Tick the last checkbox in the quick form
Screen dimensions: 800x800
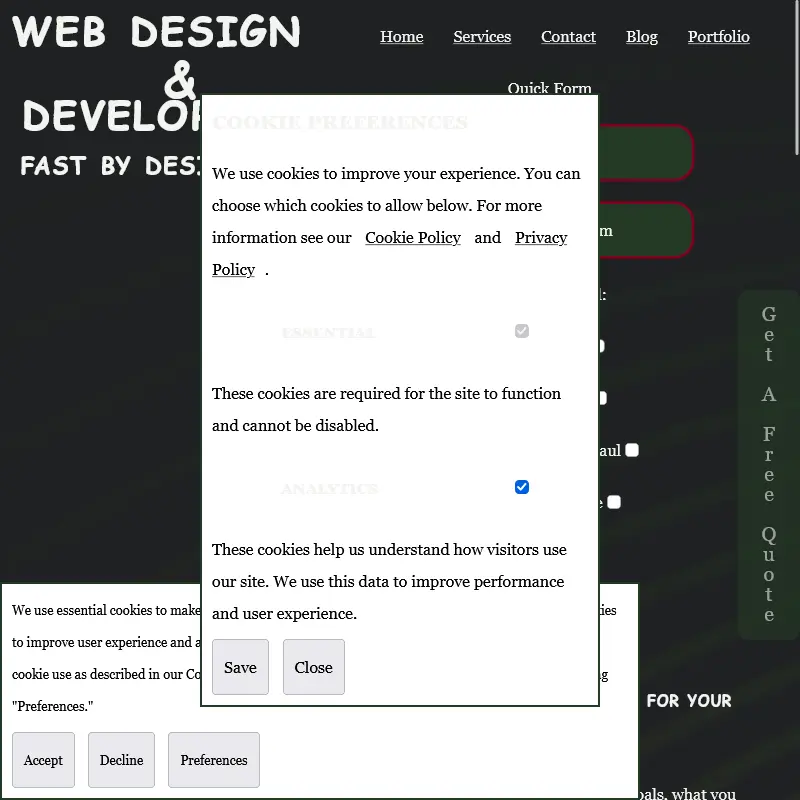click(614, 502)
